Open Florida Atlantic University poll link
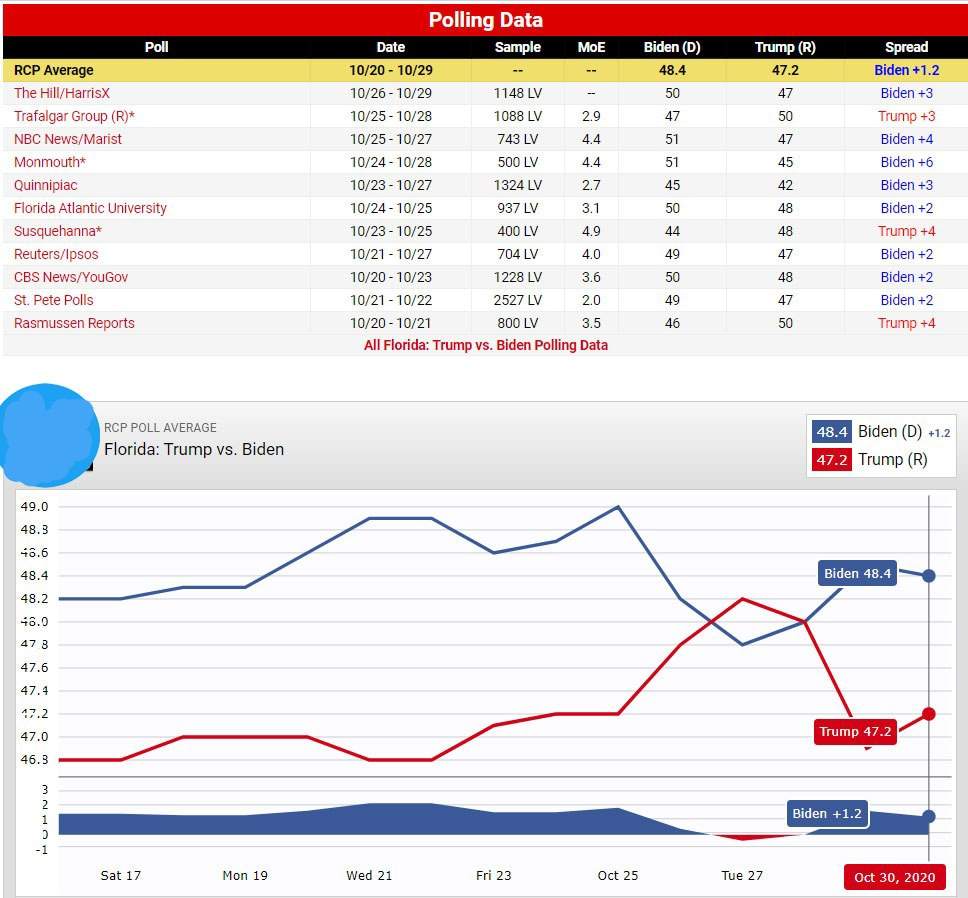The height and width of the screenshot is (898, 968). click(x=90, y=208)
